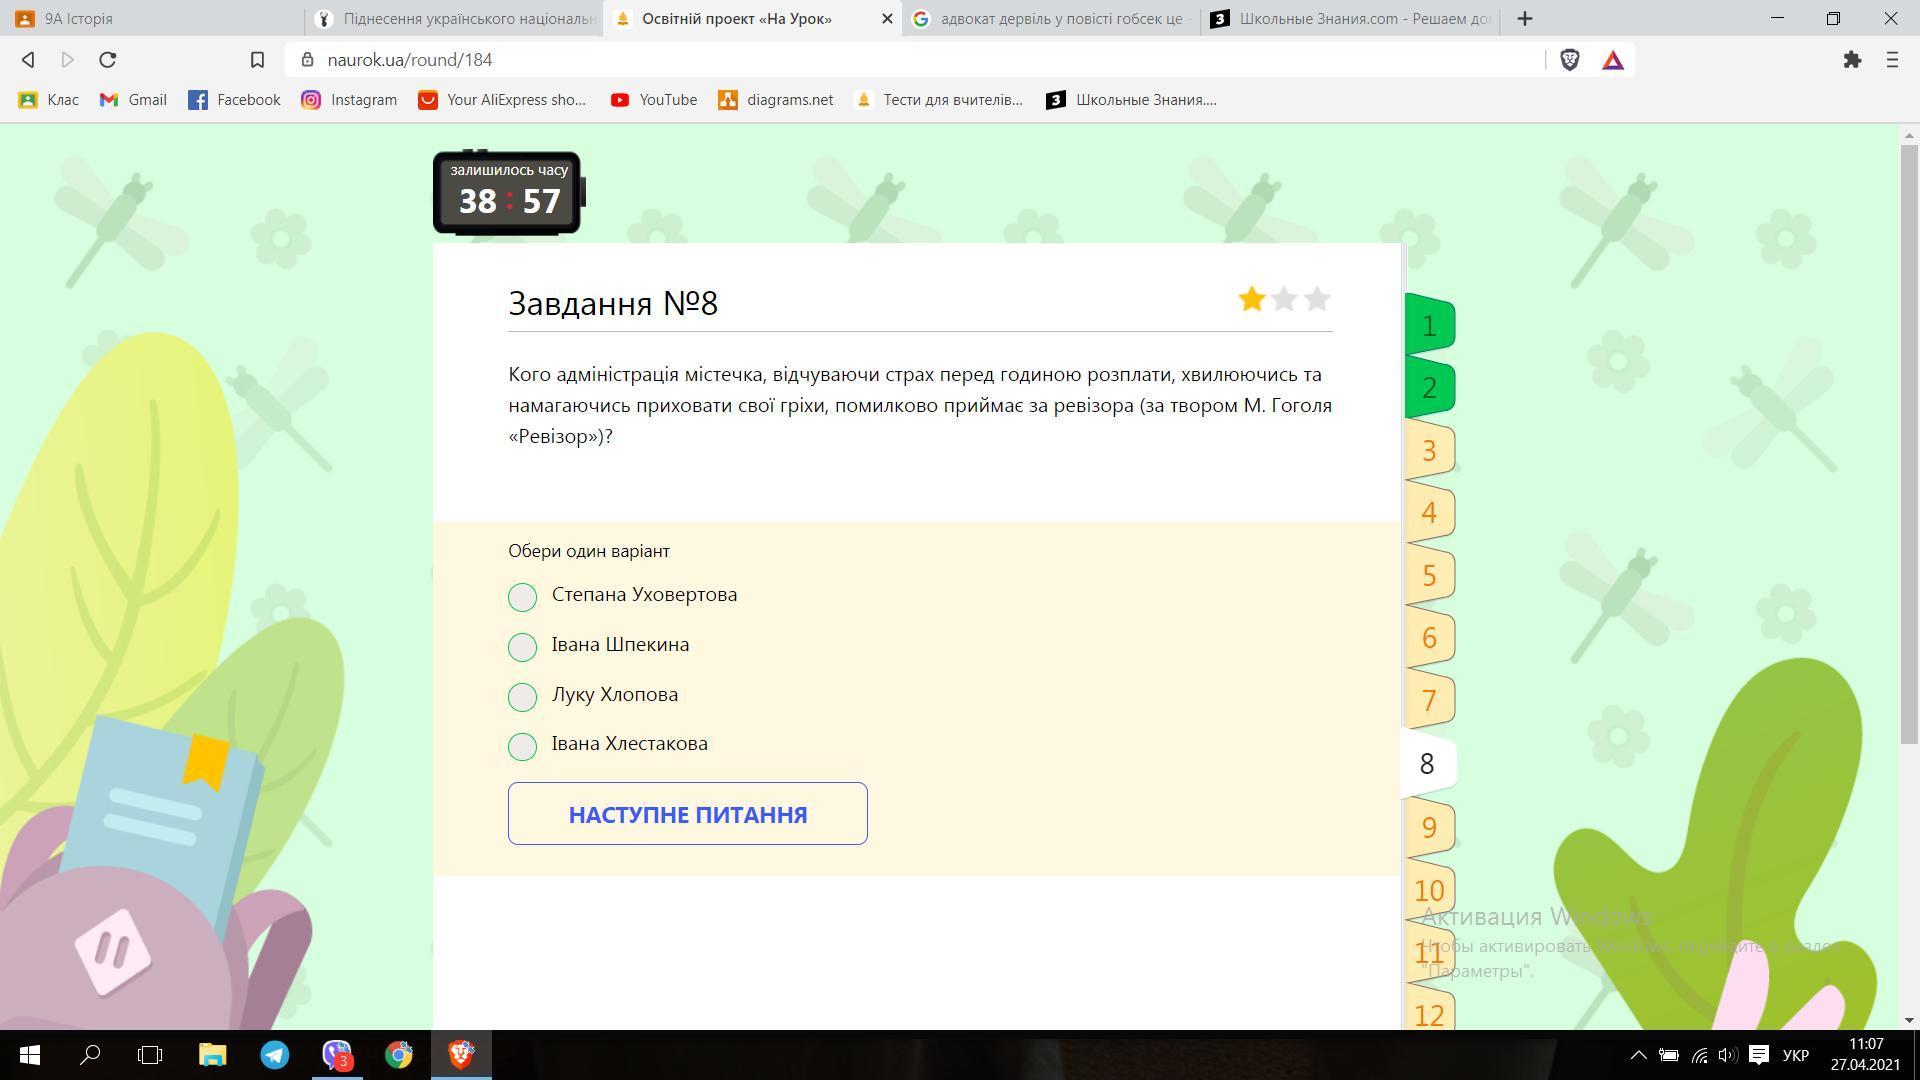Expand the hidden system tray icons chevron
This screenshot has height=1080, width=1920.
1638,1055
